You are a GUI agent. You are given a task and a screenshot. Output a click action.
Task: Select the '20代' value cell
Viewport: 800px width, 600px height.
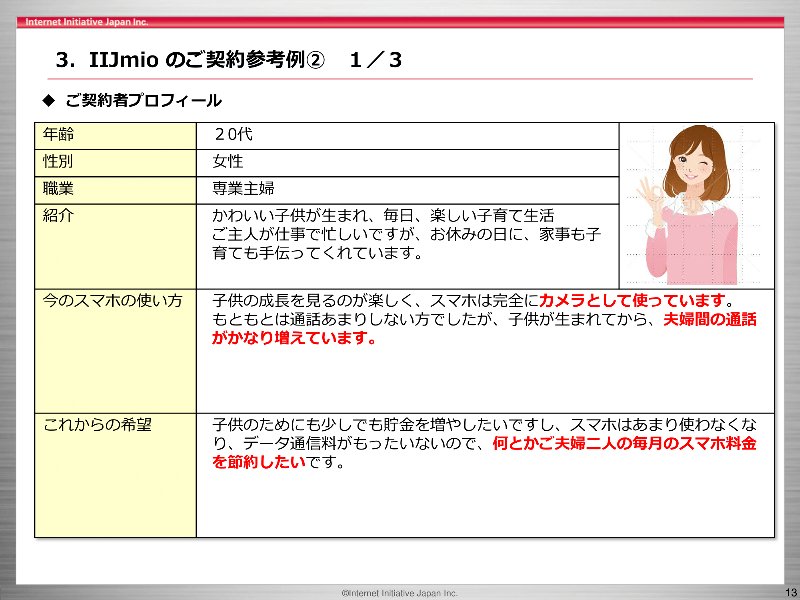[x=408, y=136]
